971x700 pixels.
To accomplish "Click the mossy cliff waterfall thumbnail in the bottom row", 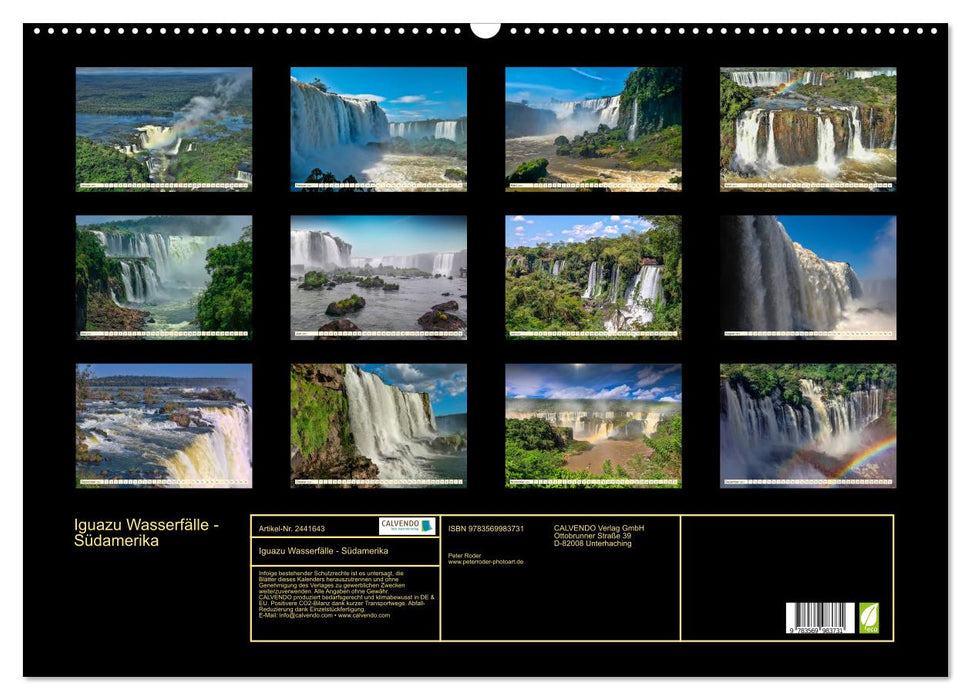I will coord(378,426).
